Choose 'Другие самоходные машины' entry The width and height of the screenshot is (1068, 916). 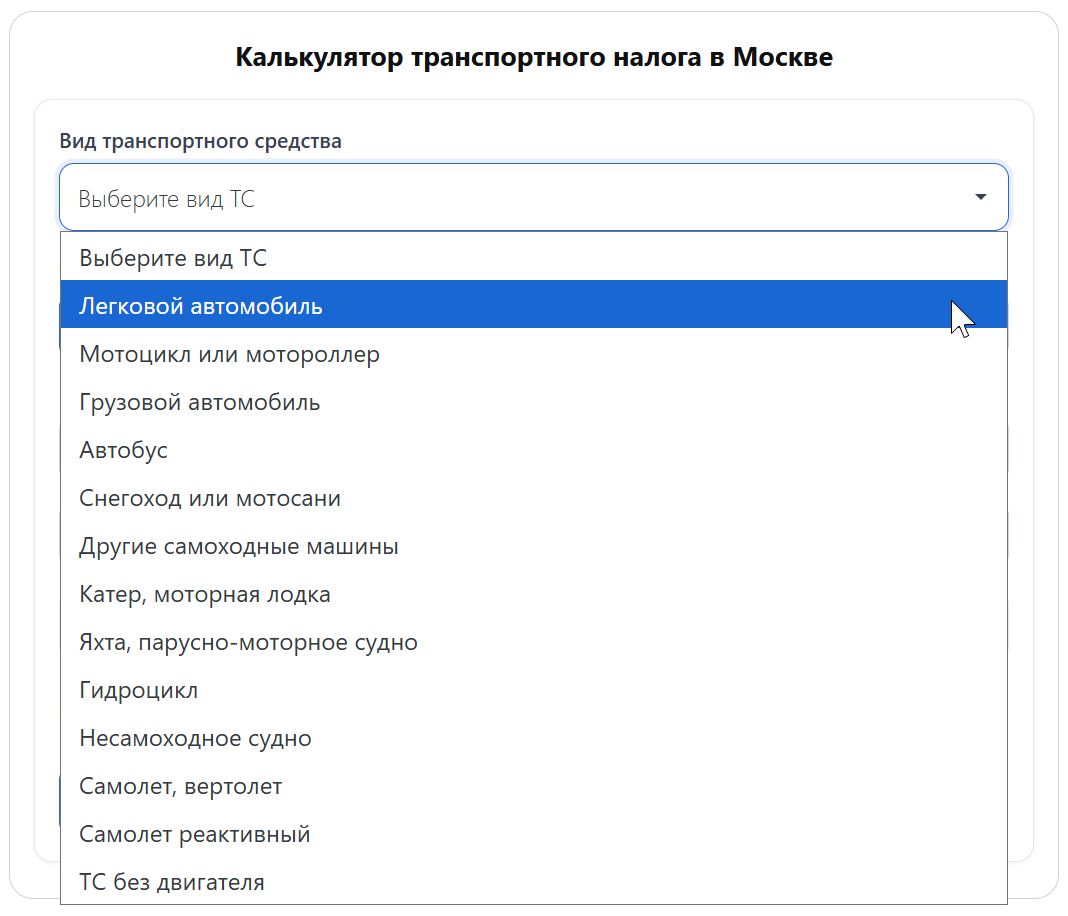point(238,546)
